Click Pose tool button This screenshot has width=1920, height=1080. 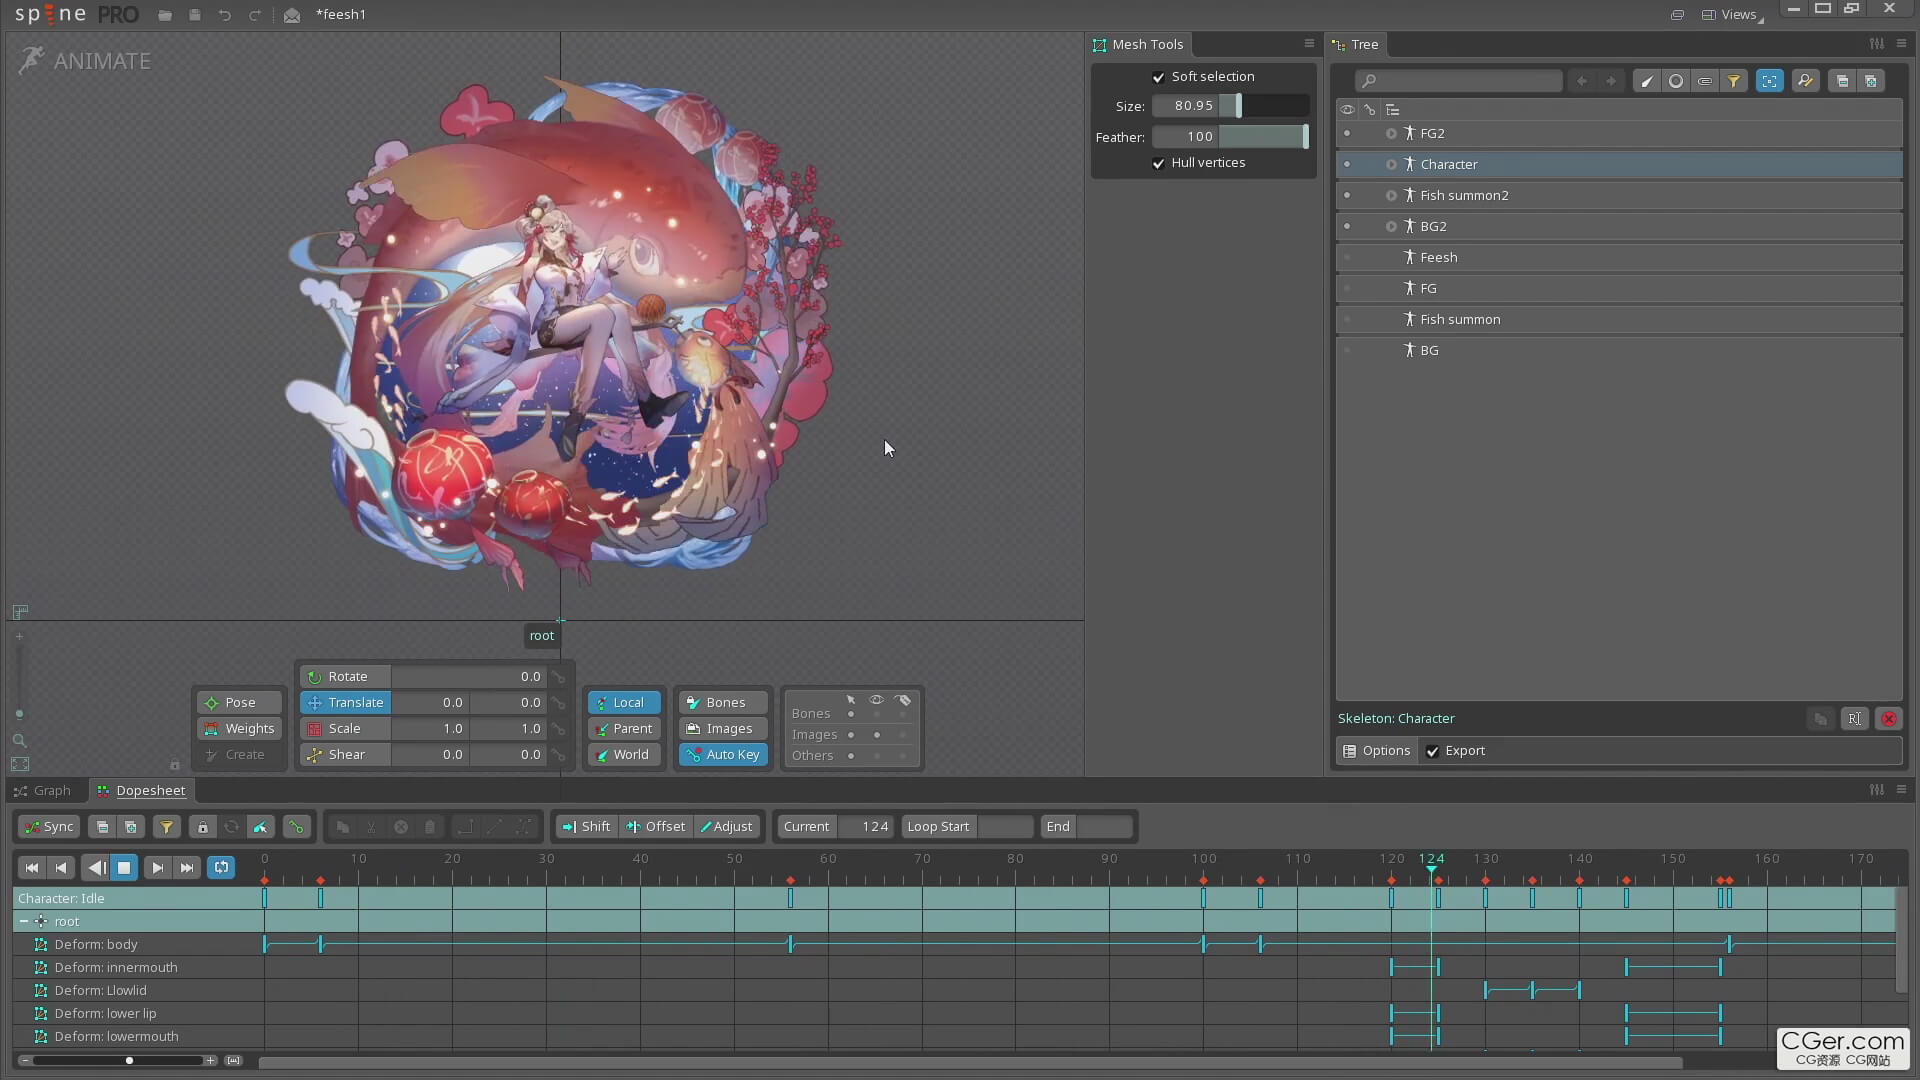239,703
